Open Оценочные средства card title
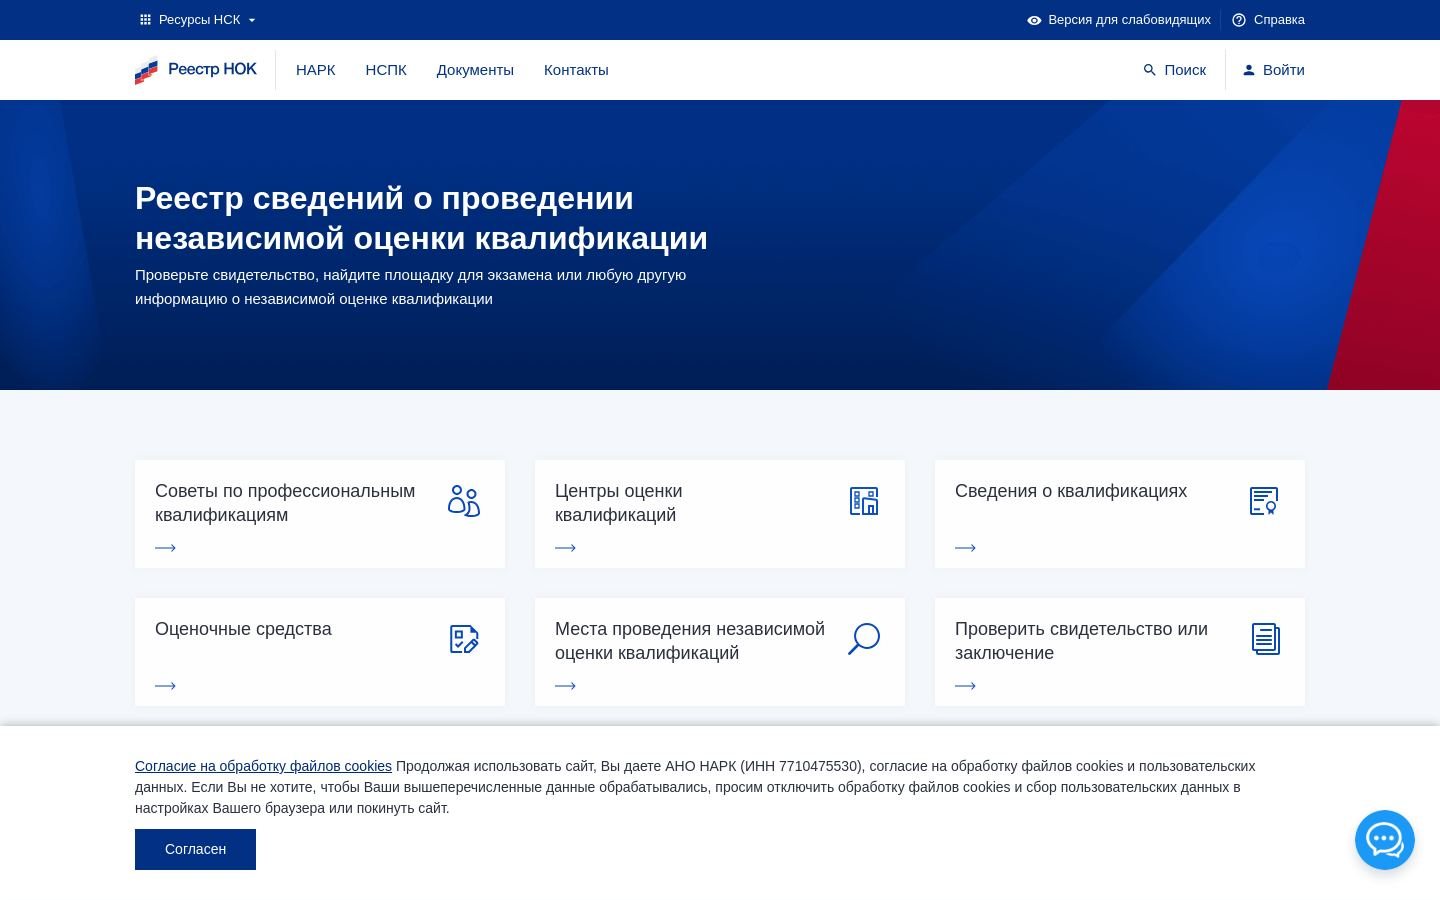The width and height of the screenshot is (1440, 900). pyautogui.click(x=243, y=629)
